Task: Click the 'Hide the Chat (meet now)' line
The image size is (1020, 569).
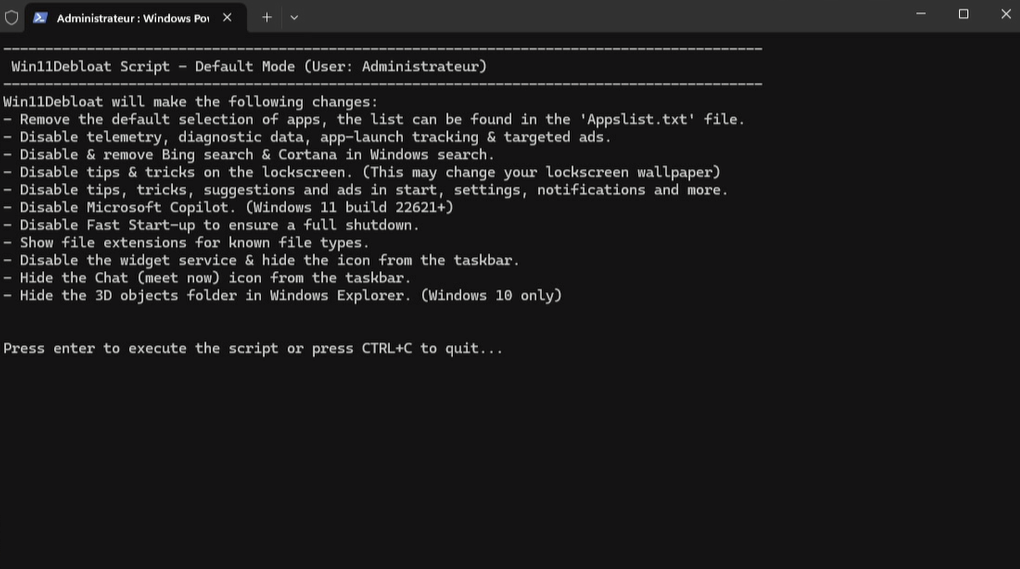Action: [207, 278]
